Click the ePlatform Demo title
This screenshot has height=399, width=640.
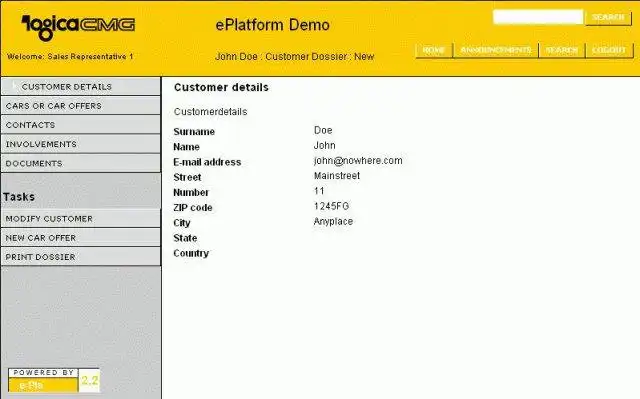pos(272,25)
